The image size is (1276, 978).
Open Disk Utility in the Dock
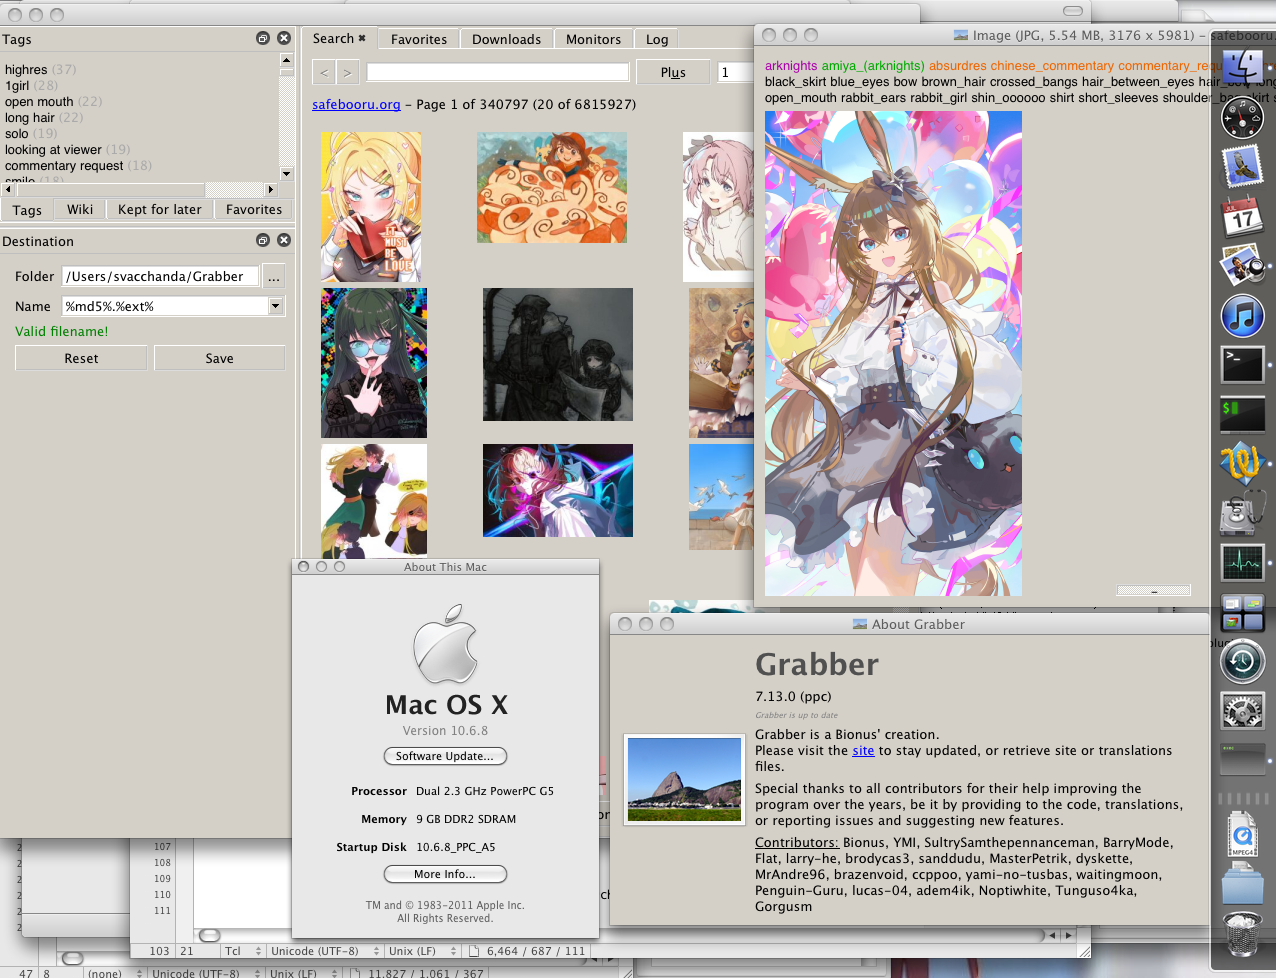coord(1243,514)
